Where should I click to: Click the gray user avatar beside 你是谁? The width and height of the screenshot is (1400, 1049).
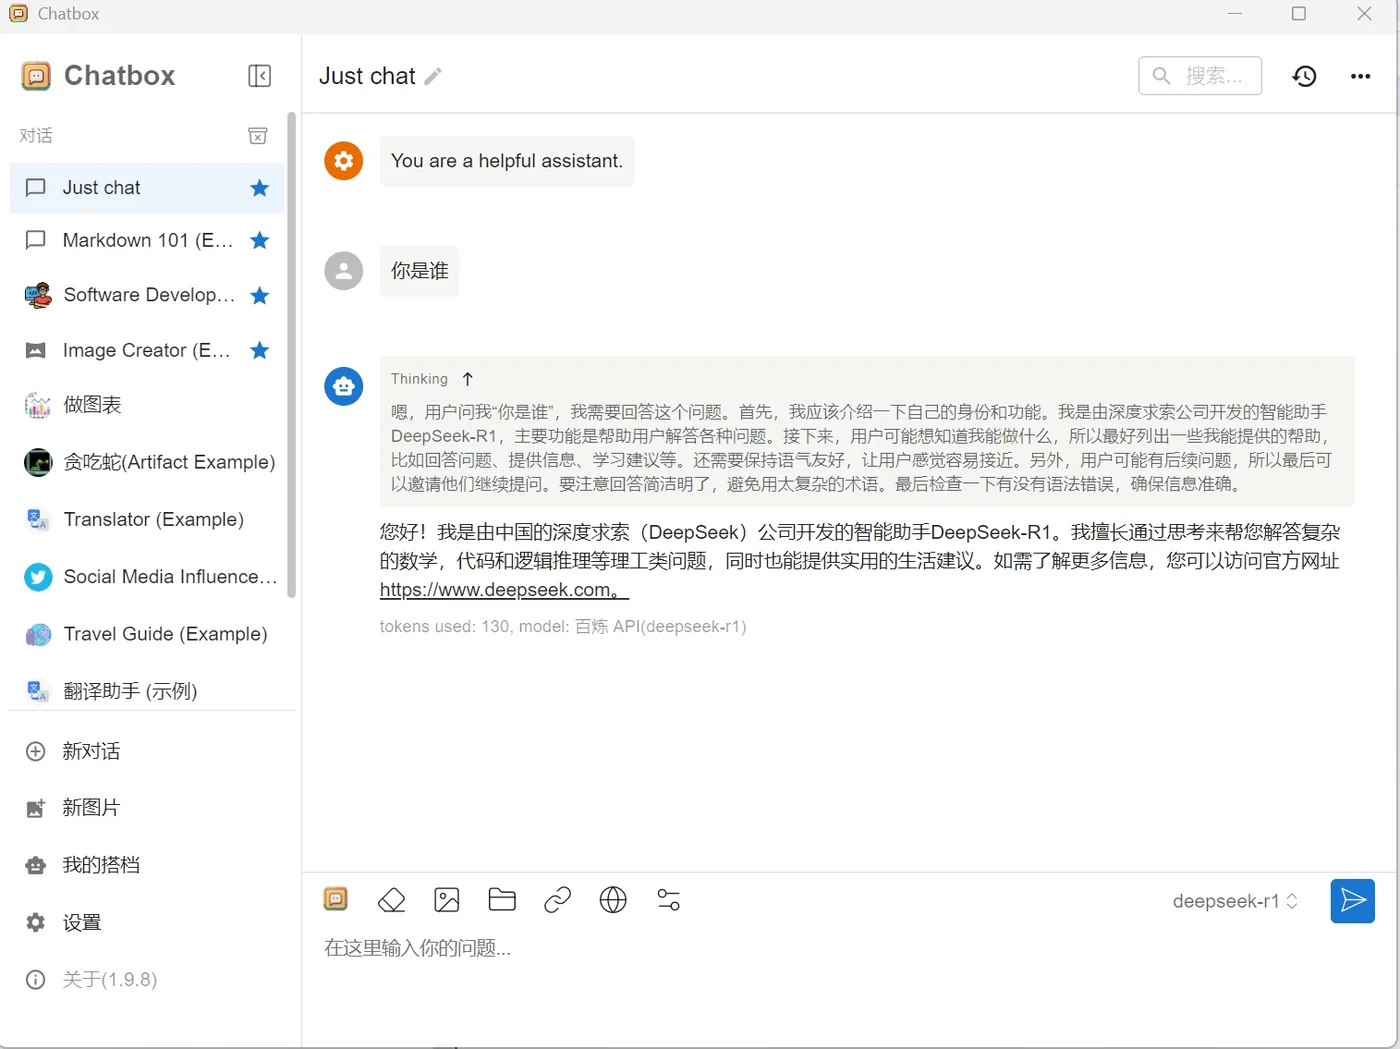(x=343, y=271)
